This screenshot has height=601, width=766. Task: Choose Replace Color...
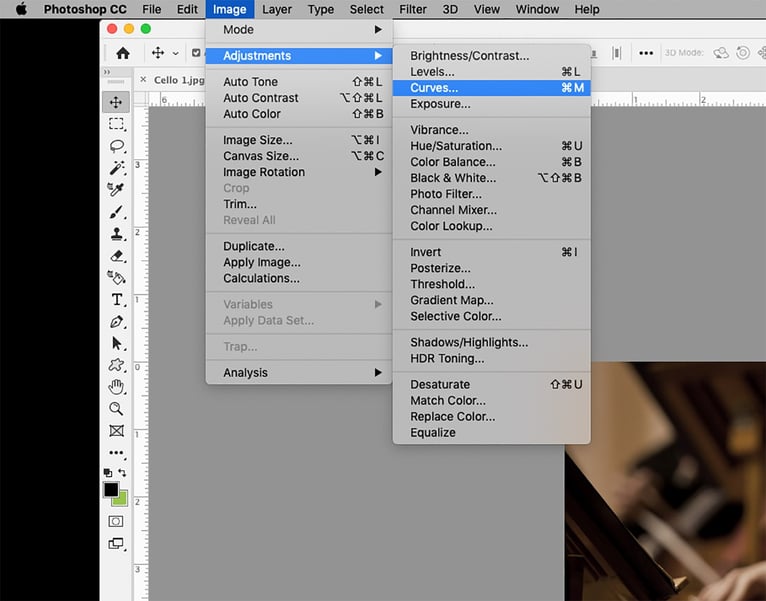pos(491,417)
